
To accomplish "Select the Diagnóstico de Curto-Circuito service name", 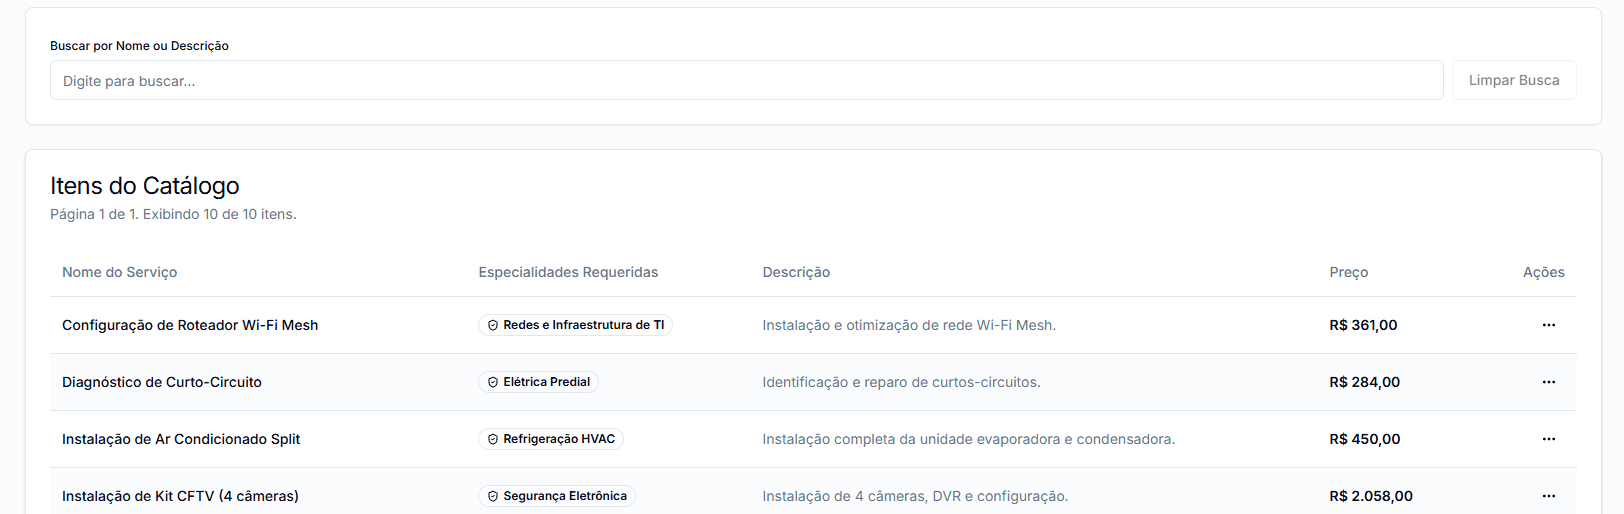I will [162, 382].
